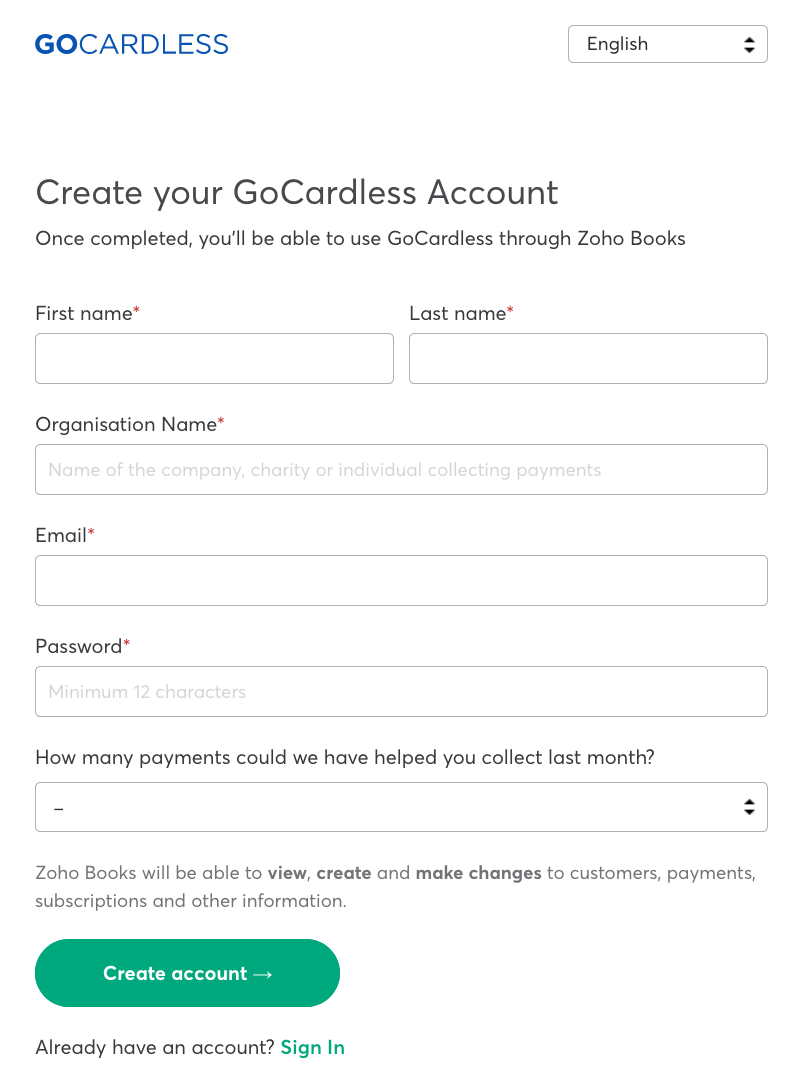Select the Email input box
Viewport: 798px width, 1084px height.
pos(401,580)
